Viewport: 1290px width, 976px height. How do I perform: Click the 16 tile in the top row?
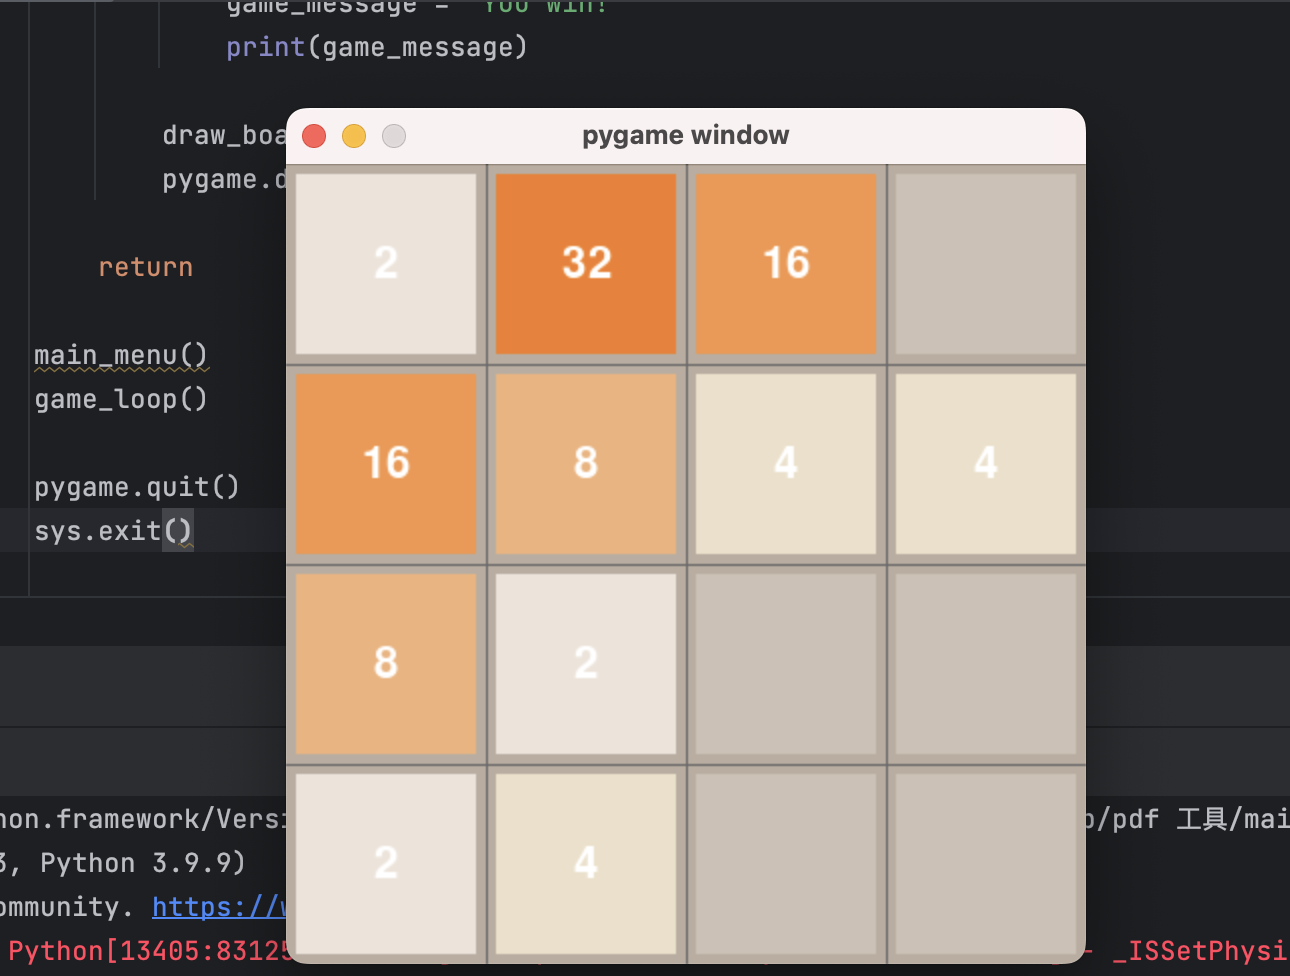coord(786,264)
